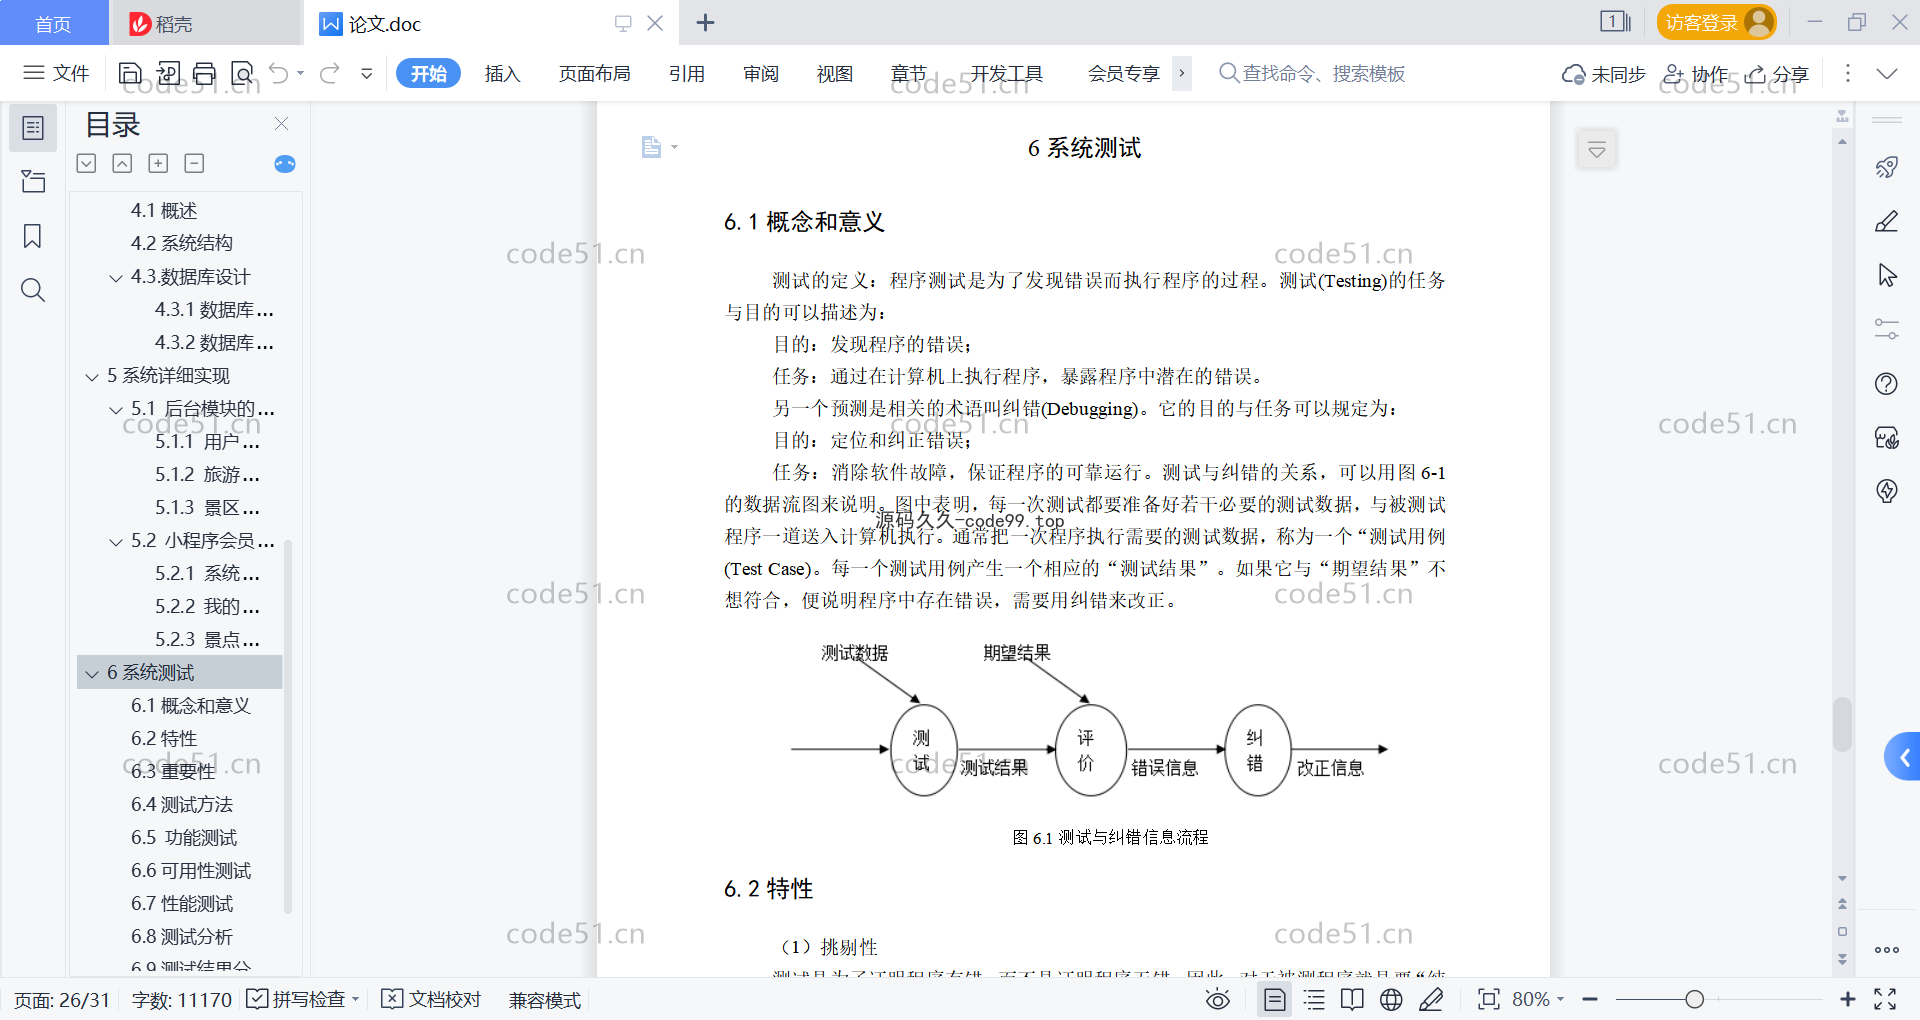The image size is (1920, 1020).
Task: Switch to web layout globe icon
Action: 1391,999
